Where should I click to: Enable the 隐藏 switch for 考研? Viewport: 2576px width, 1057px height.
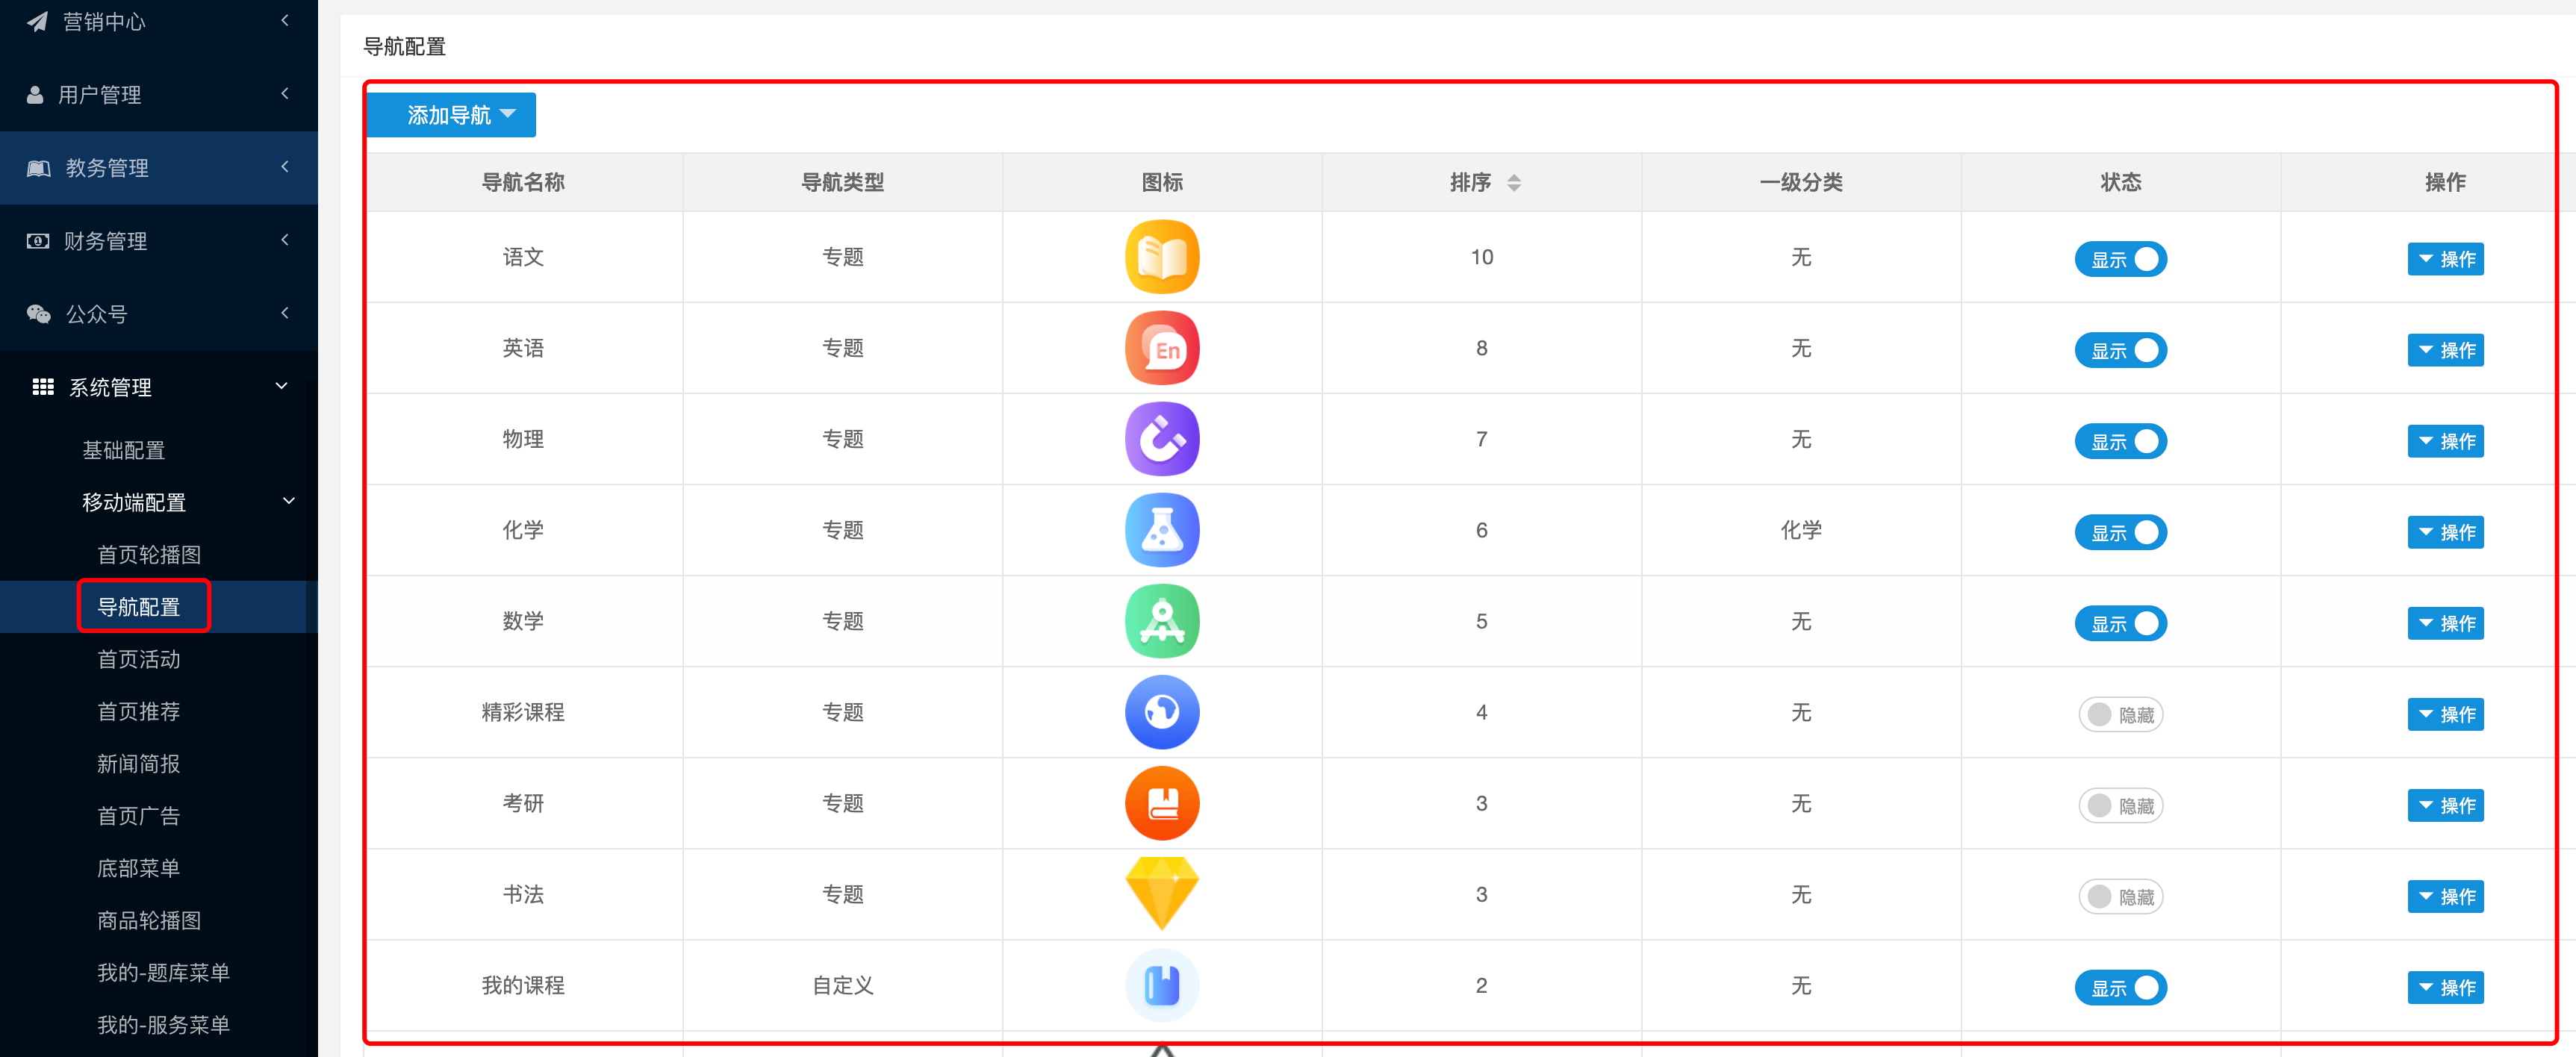tap(2120, 805)
